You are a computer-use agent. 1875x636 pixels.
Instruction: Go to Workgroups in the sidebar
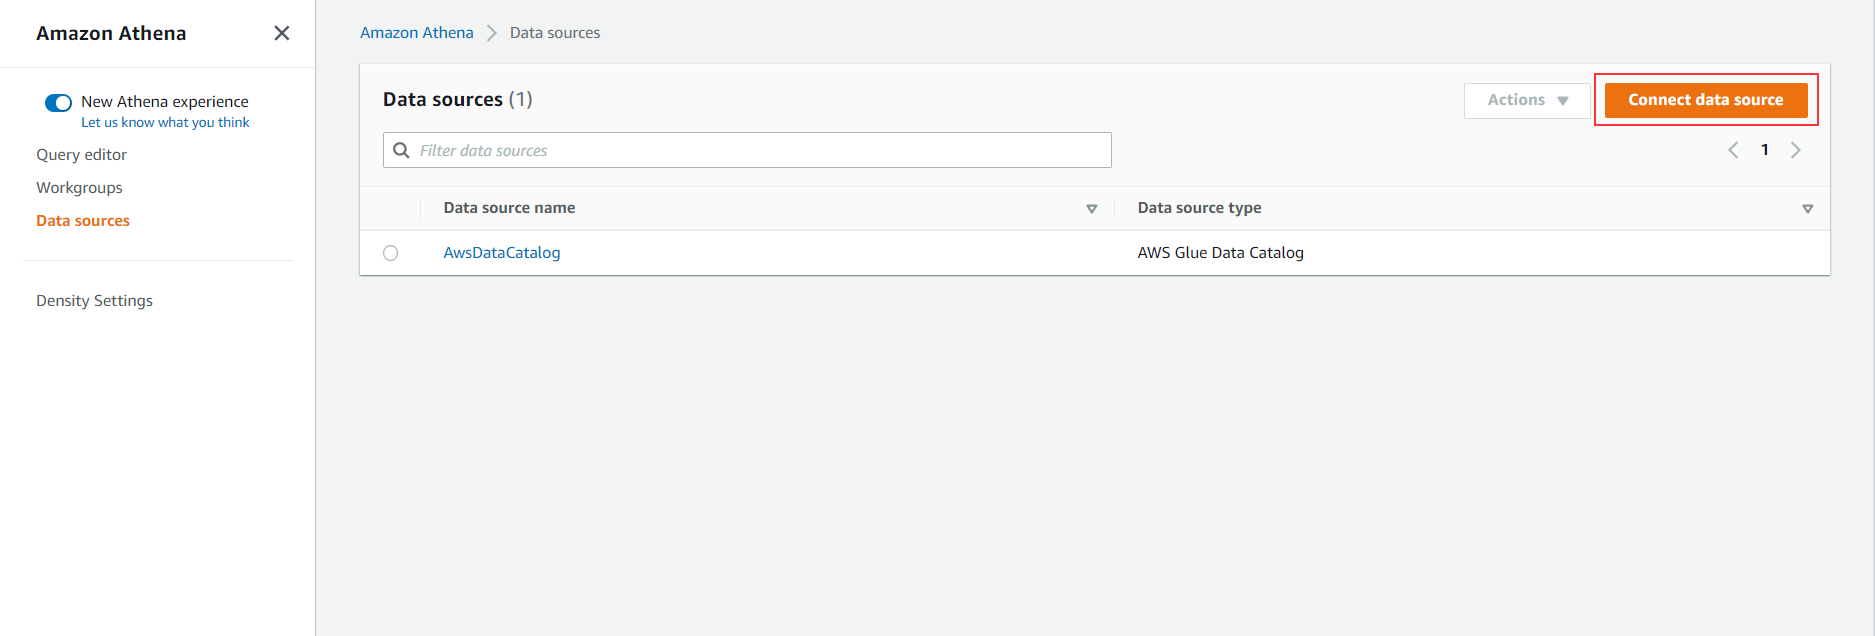point(79,187)
